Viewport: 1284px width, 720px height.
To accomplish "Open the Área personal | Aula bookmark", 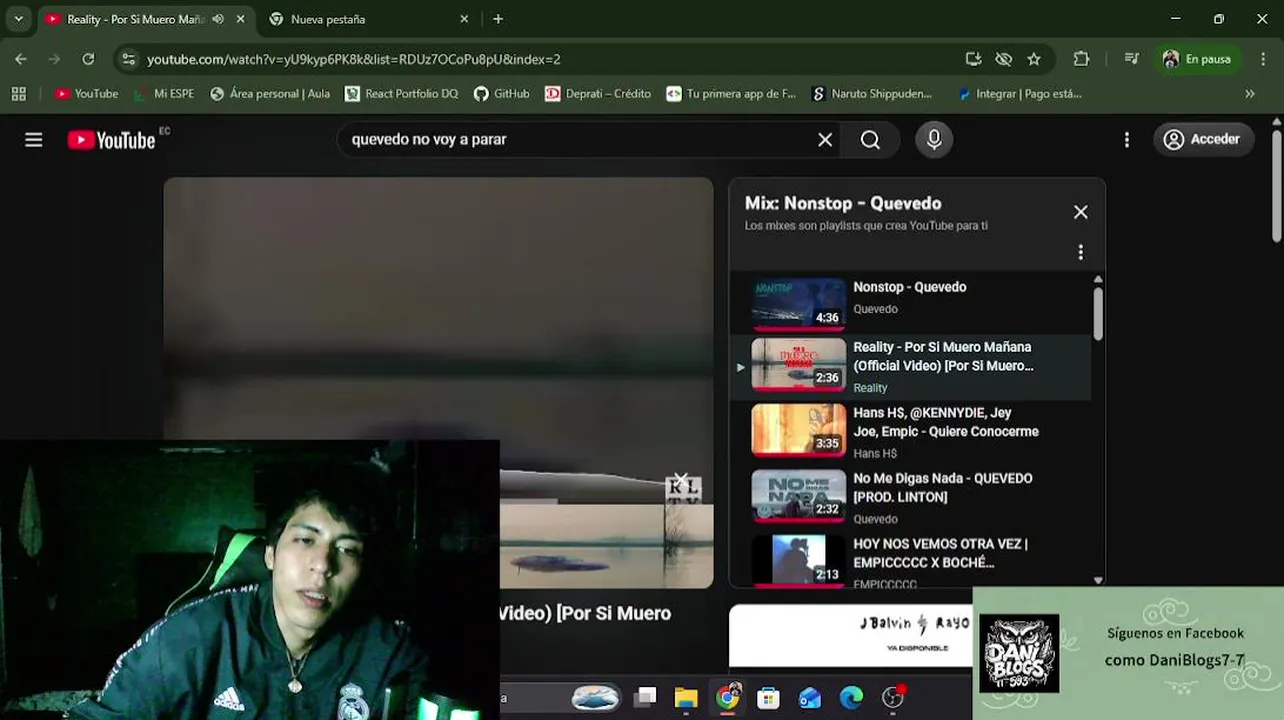I will pos(270,94).
